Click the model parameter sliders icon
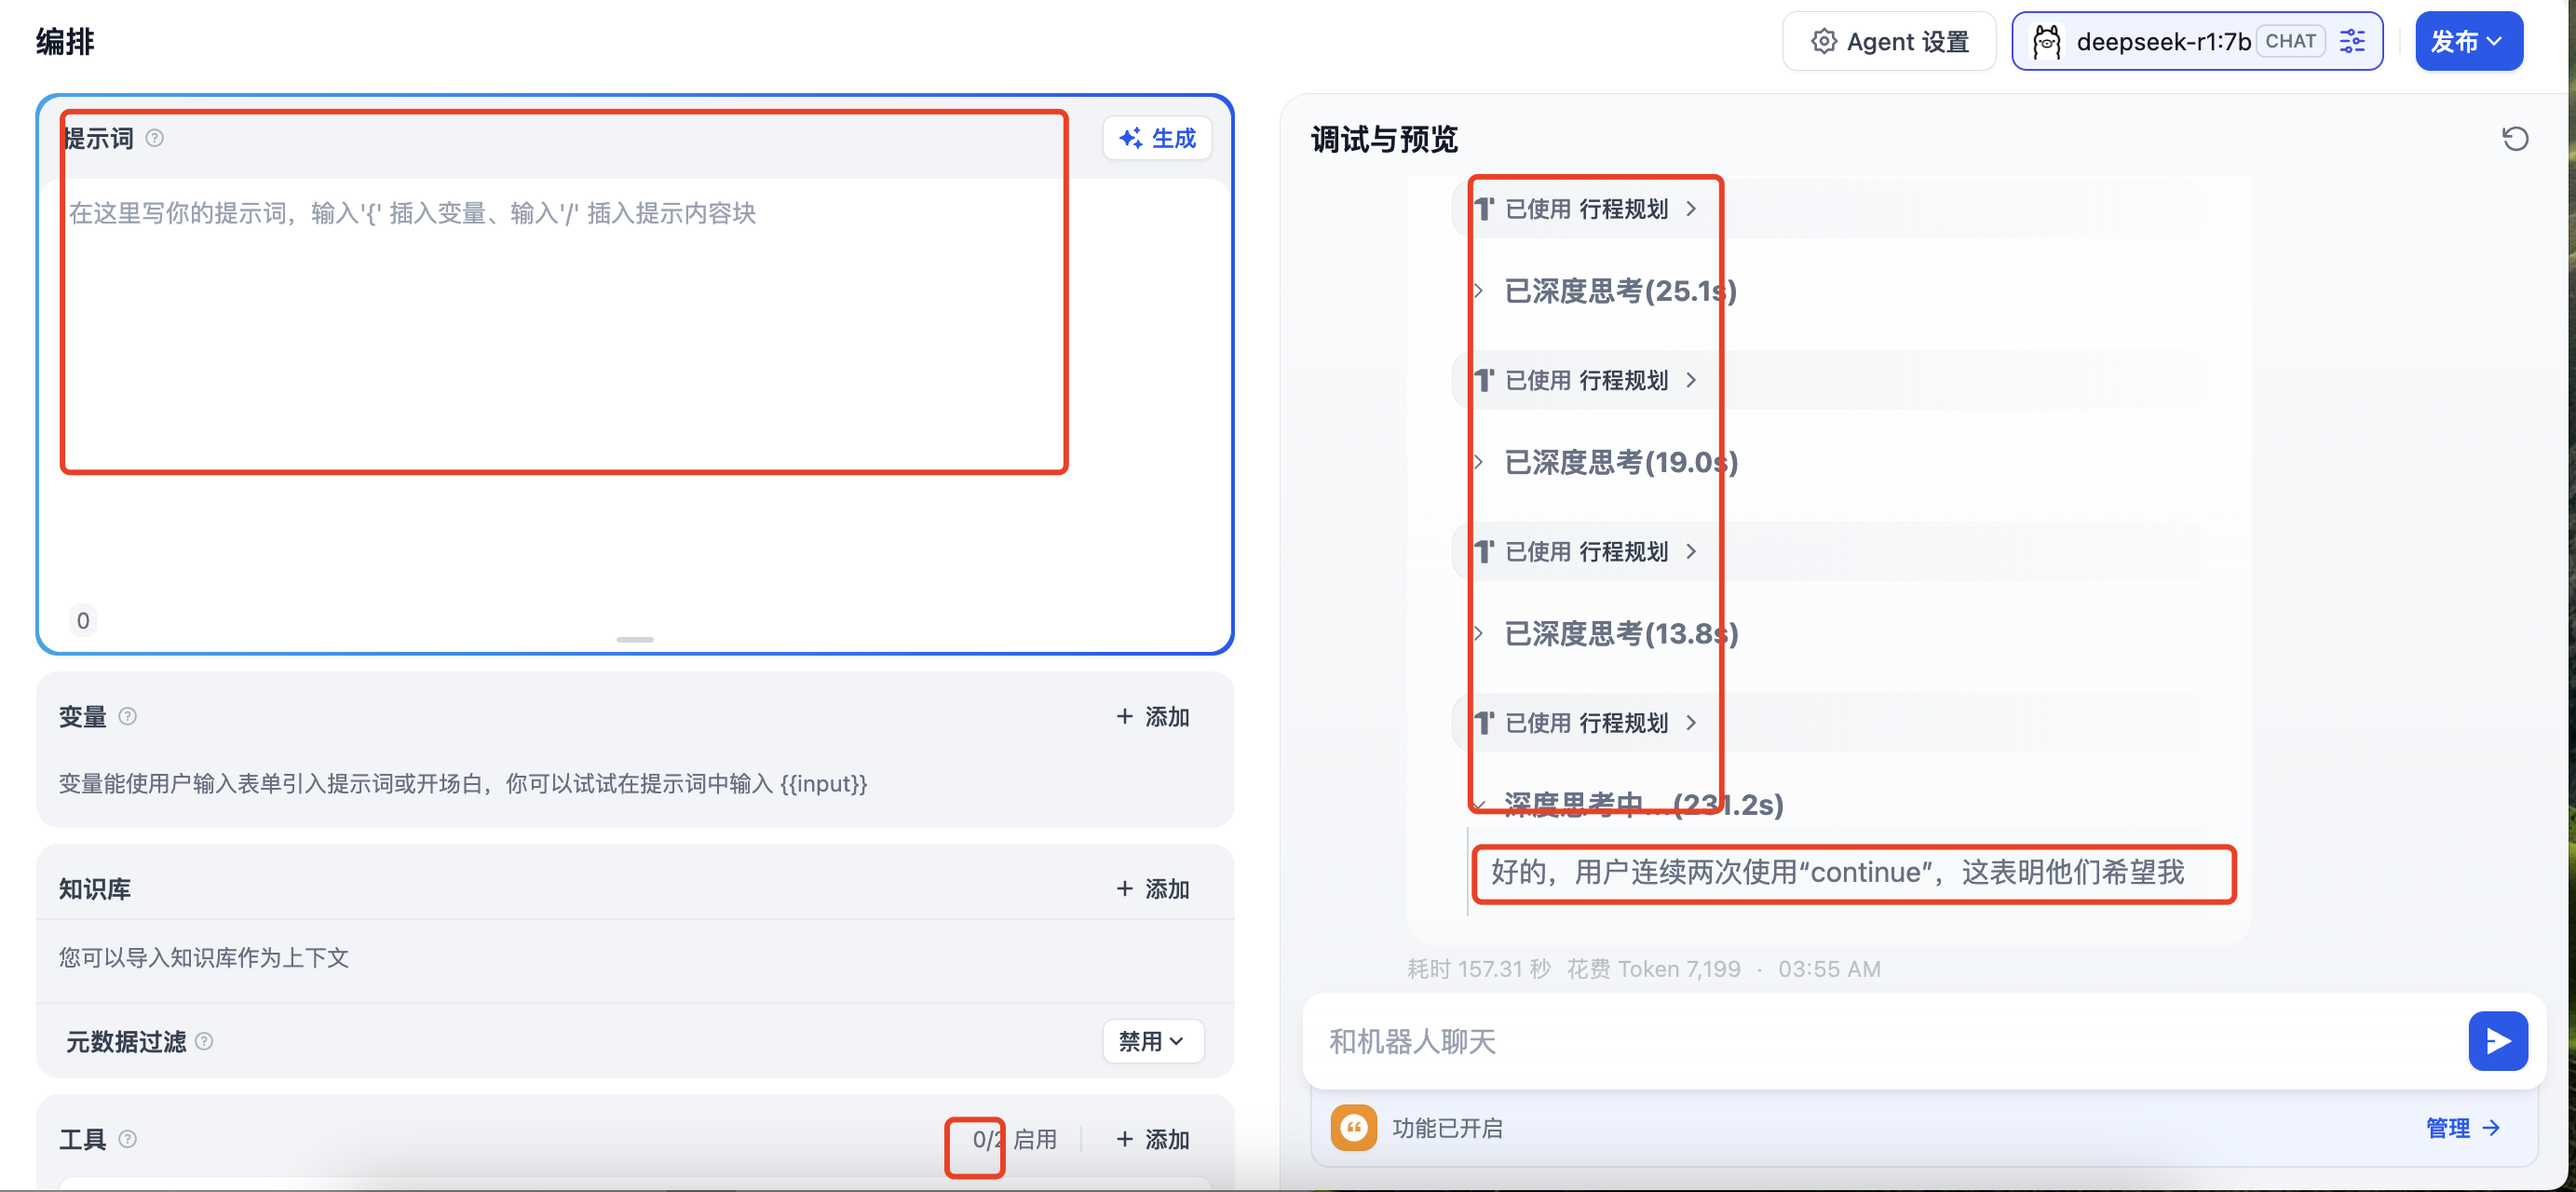Viewport: 2576px width, 1192px height. 2352,42
